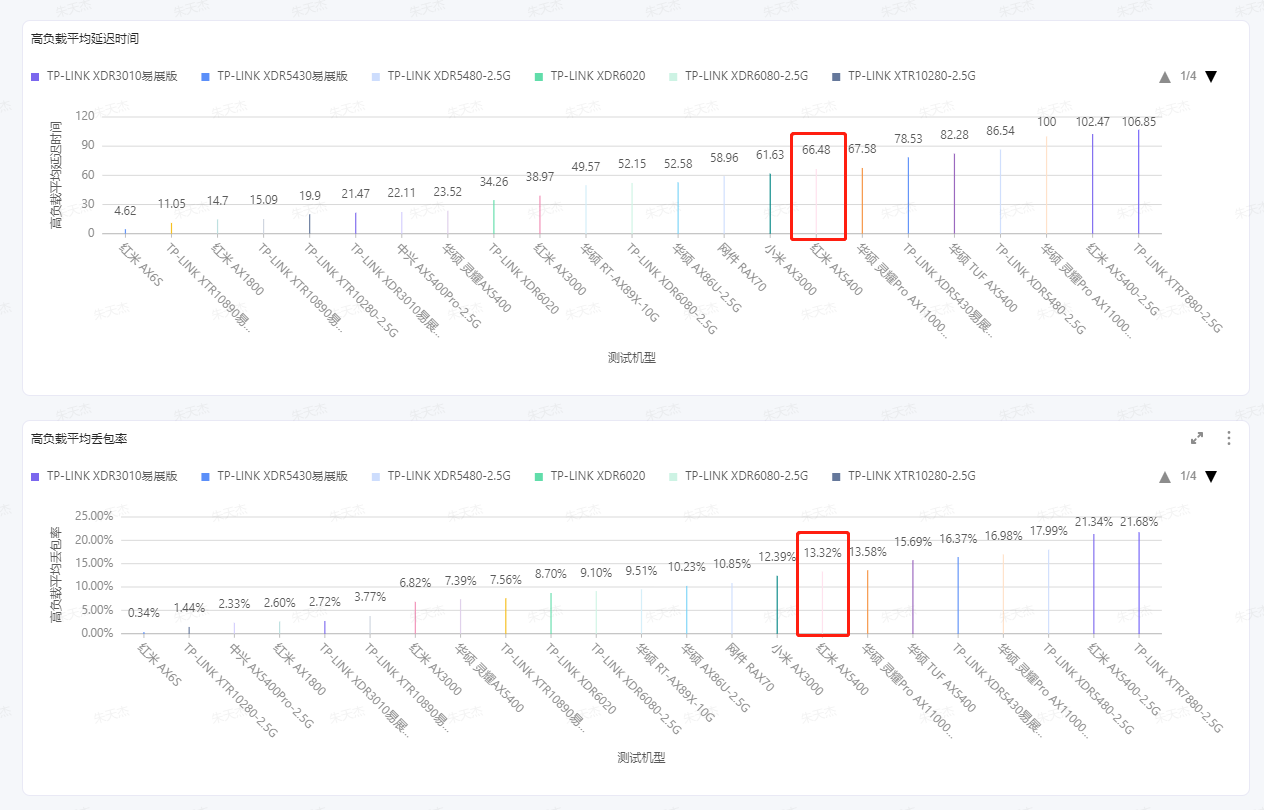Click the 58.96 data label
This screenshot has height=810, width=1264.
724,158
